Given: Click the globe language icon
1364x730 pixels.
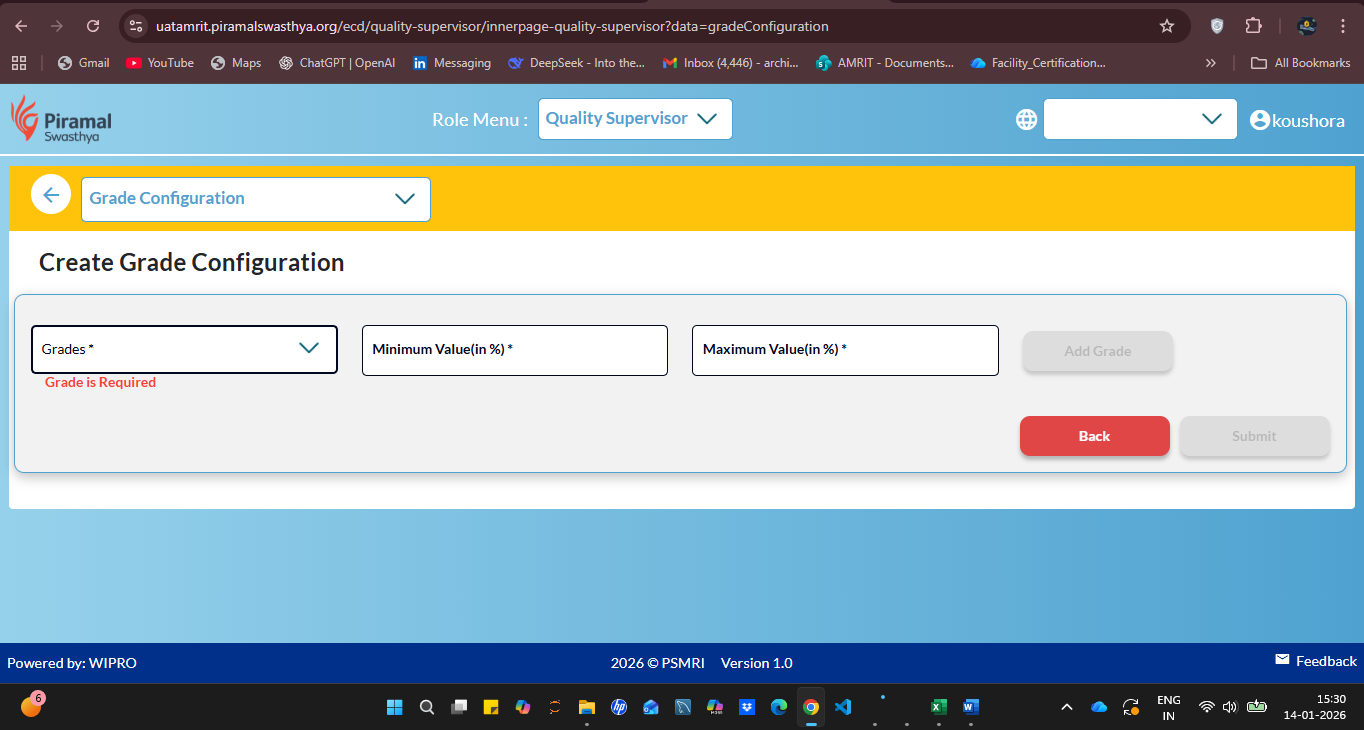Looking at the screenshot, I should (x=1026, y=119).
